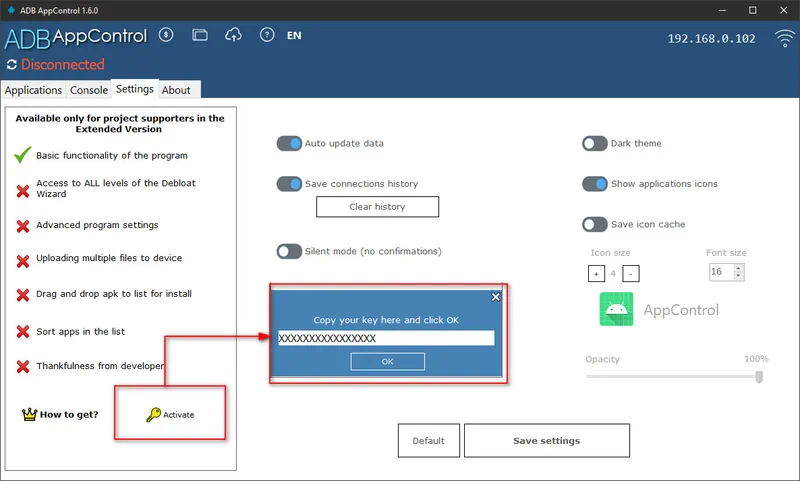Click the Opacity slider handle
Image resolution: width=800 pixels, height=481 pixels.
coord(759,377)
